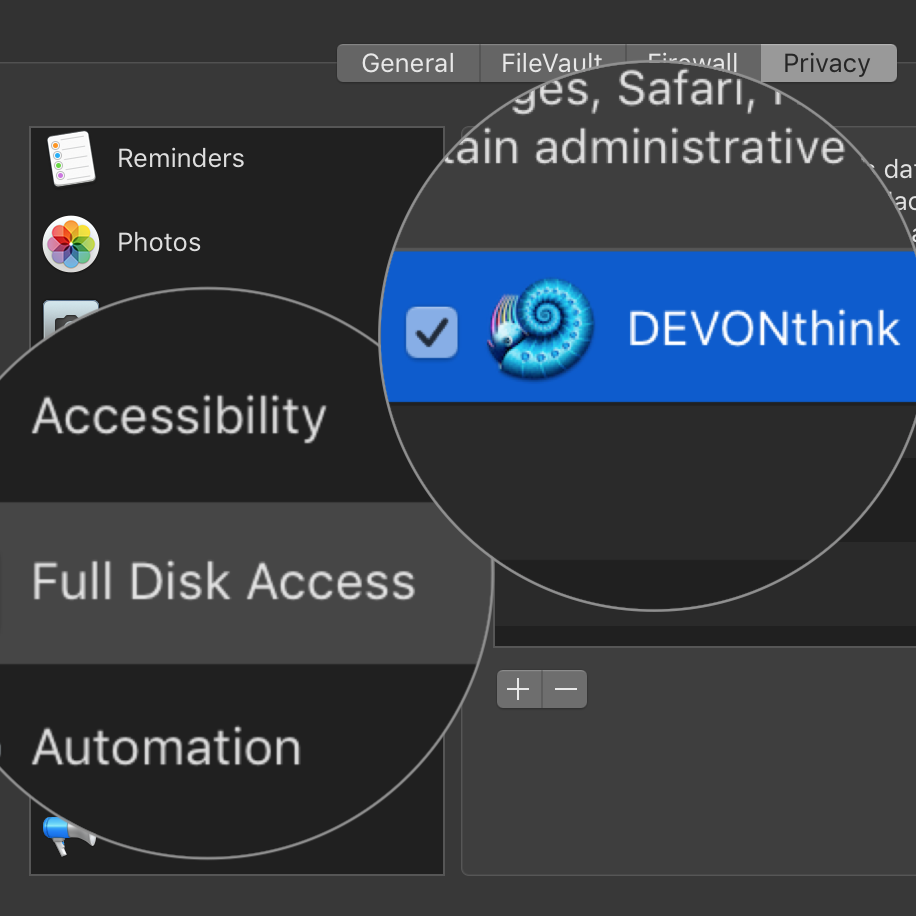Image resolution: width=916 pixels, height=916 pixels.
Task: Pick Automation in the magnified list
Action: pos(166,747)
